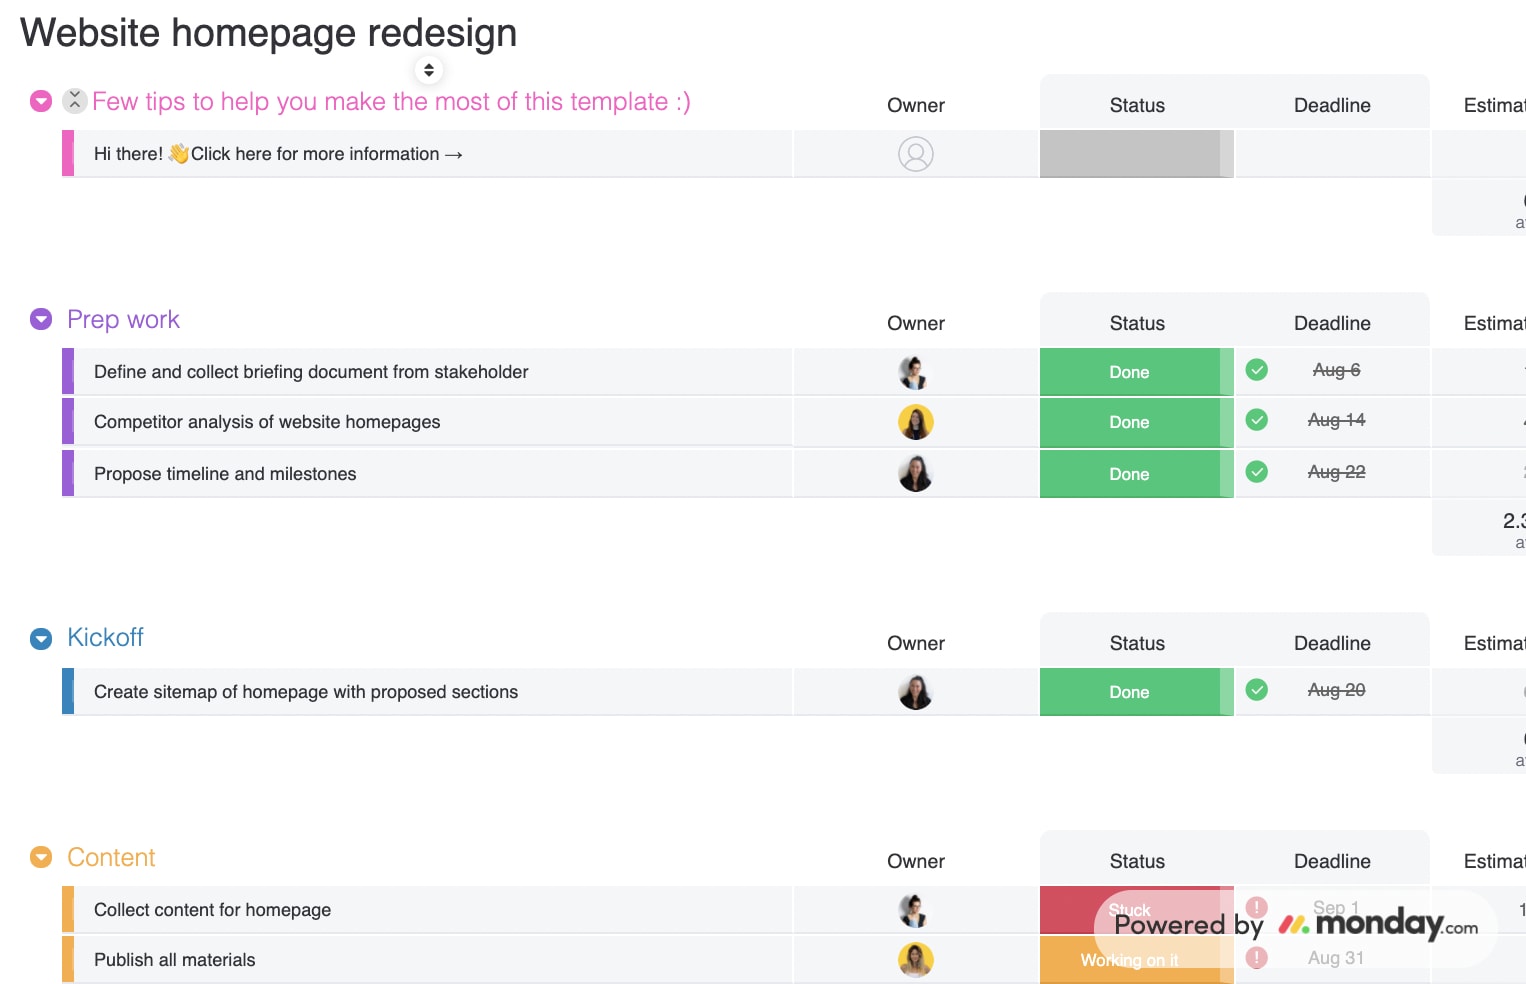Open 'Working on it' status for Publish all materials
1526x984 pixels.
(1136, 960)
